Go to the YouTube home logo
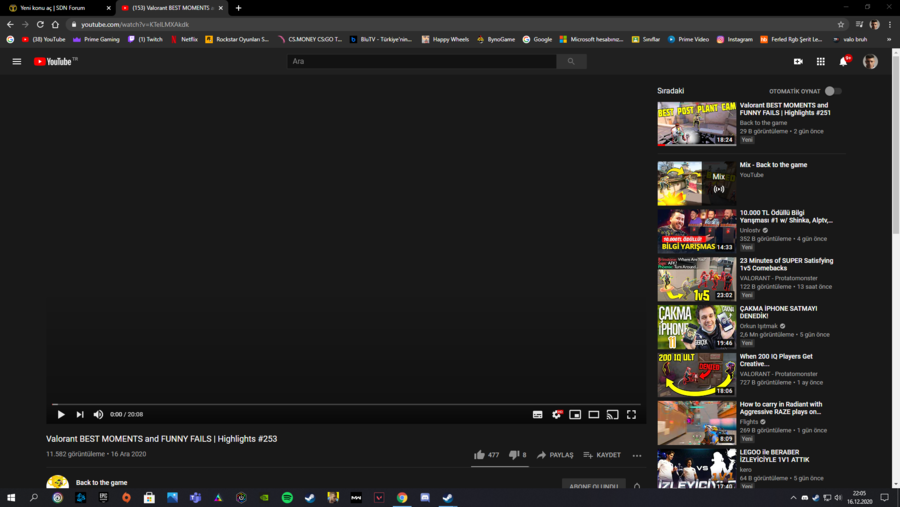The height and width of the screenshot is (507, 900). pos(55,61)
